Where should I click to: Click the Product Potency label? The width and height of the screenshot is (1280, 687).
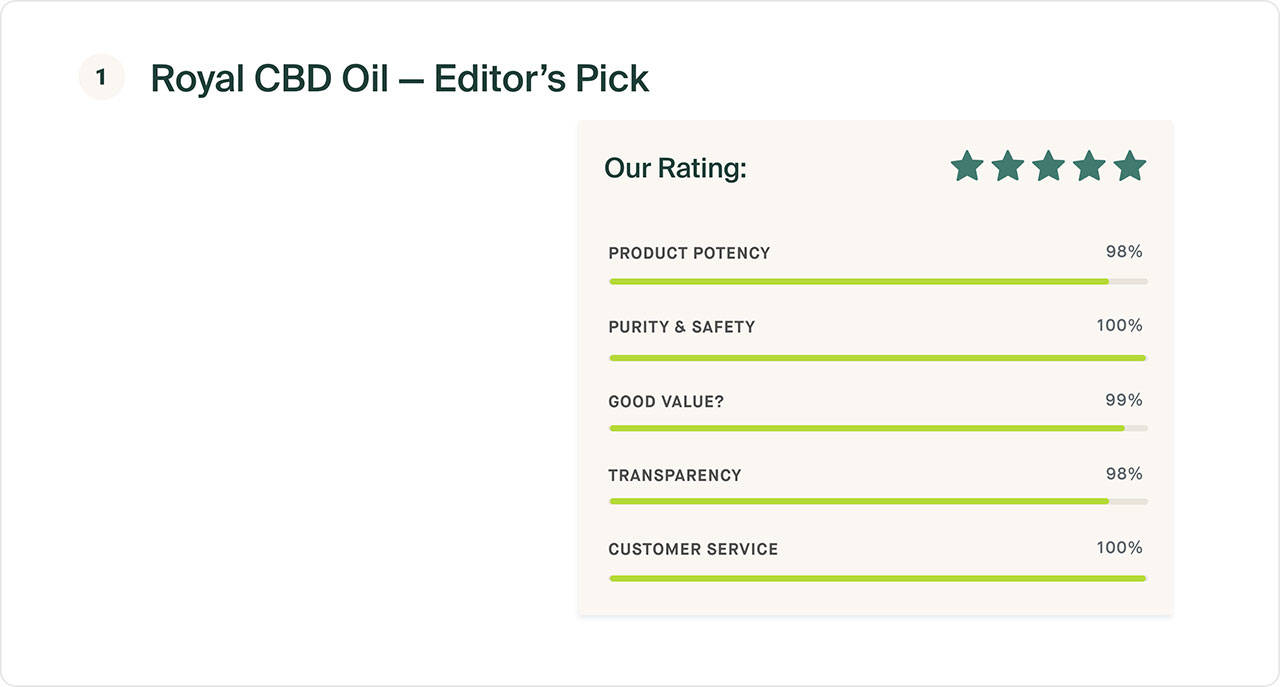[689, 253]
